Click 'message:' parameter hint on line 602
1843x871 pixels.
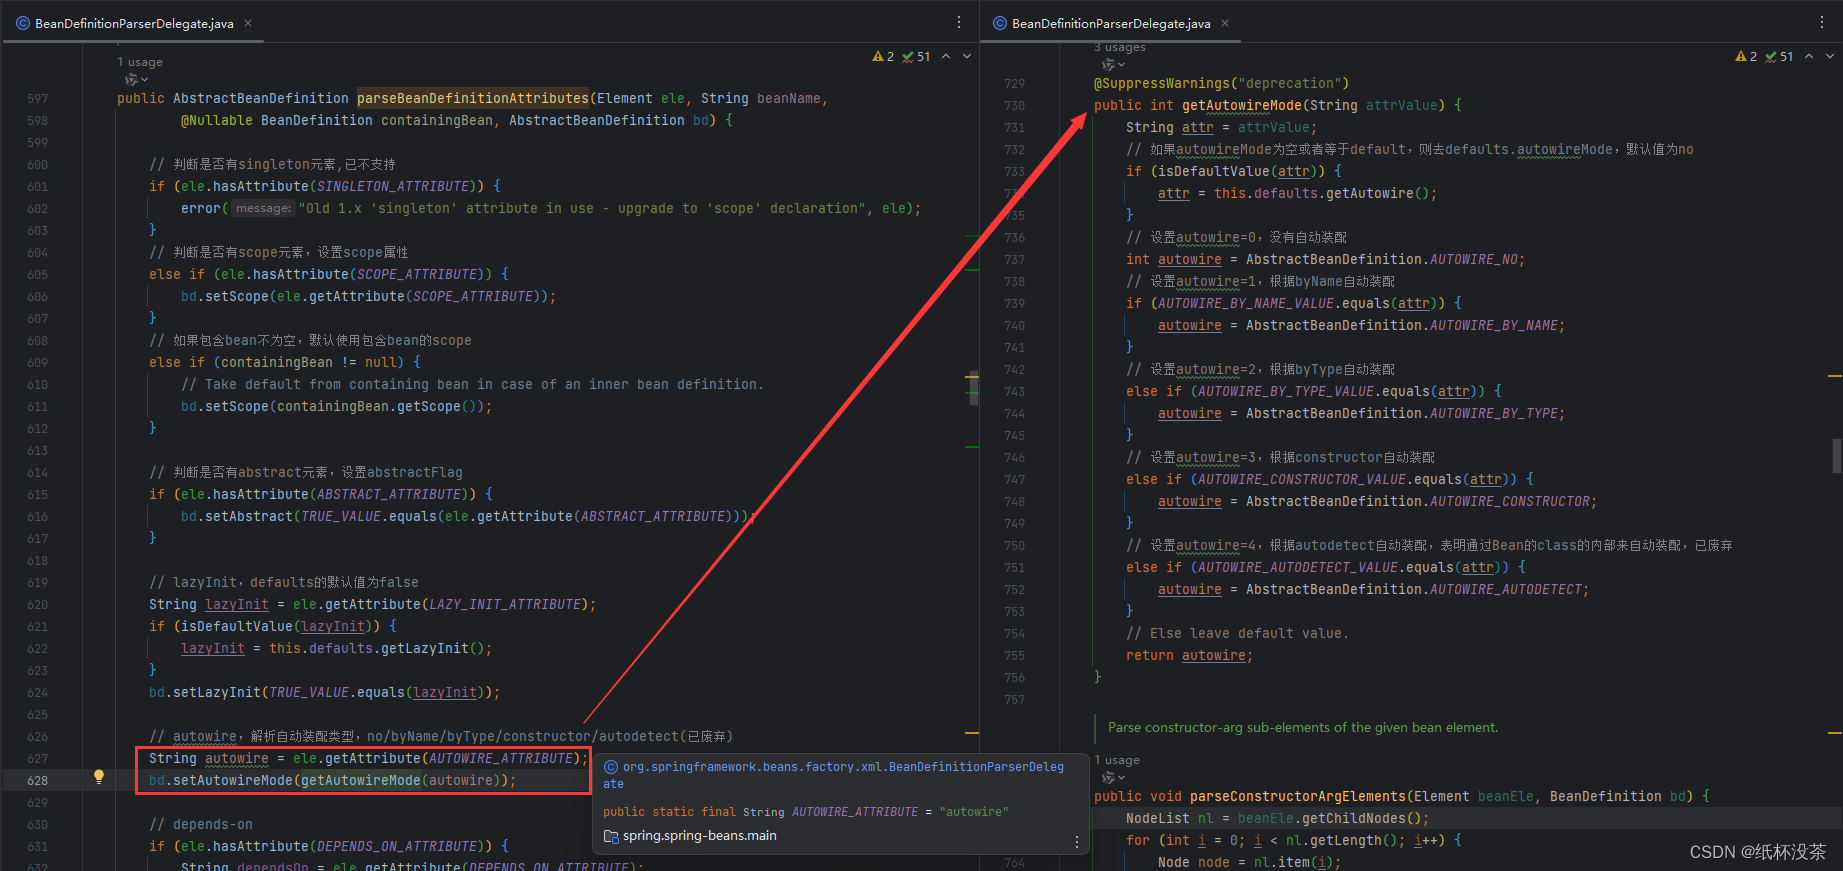pos(264,208)
